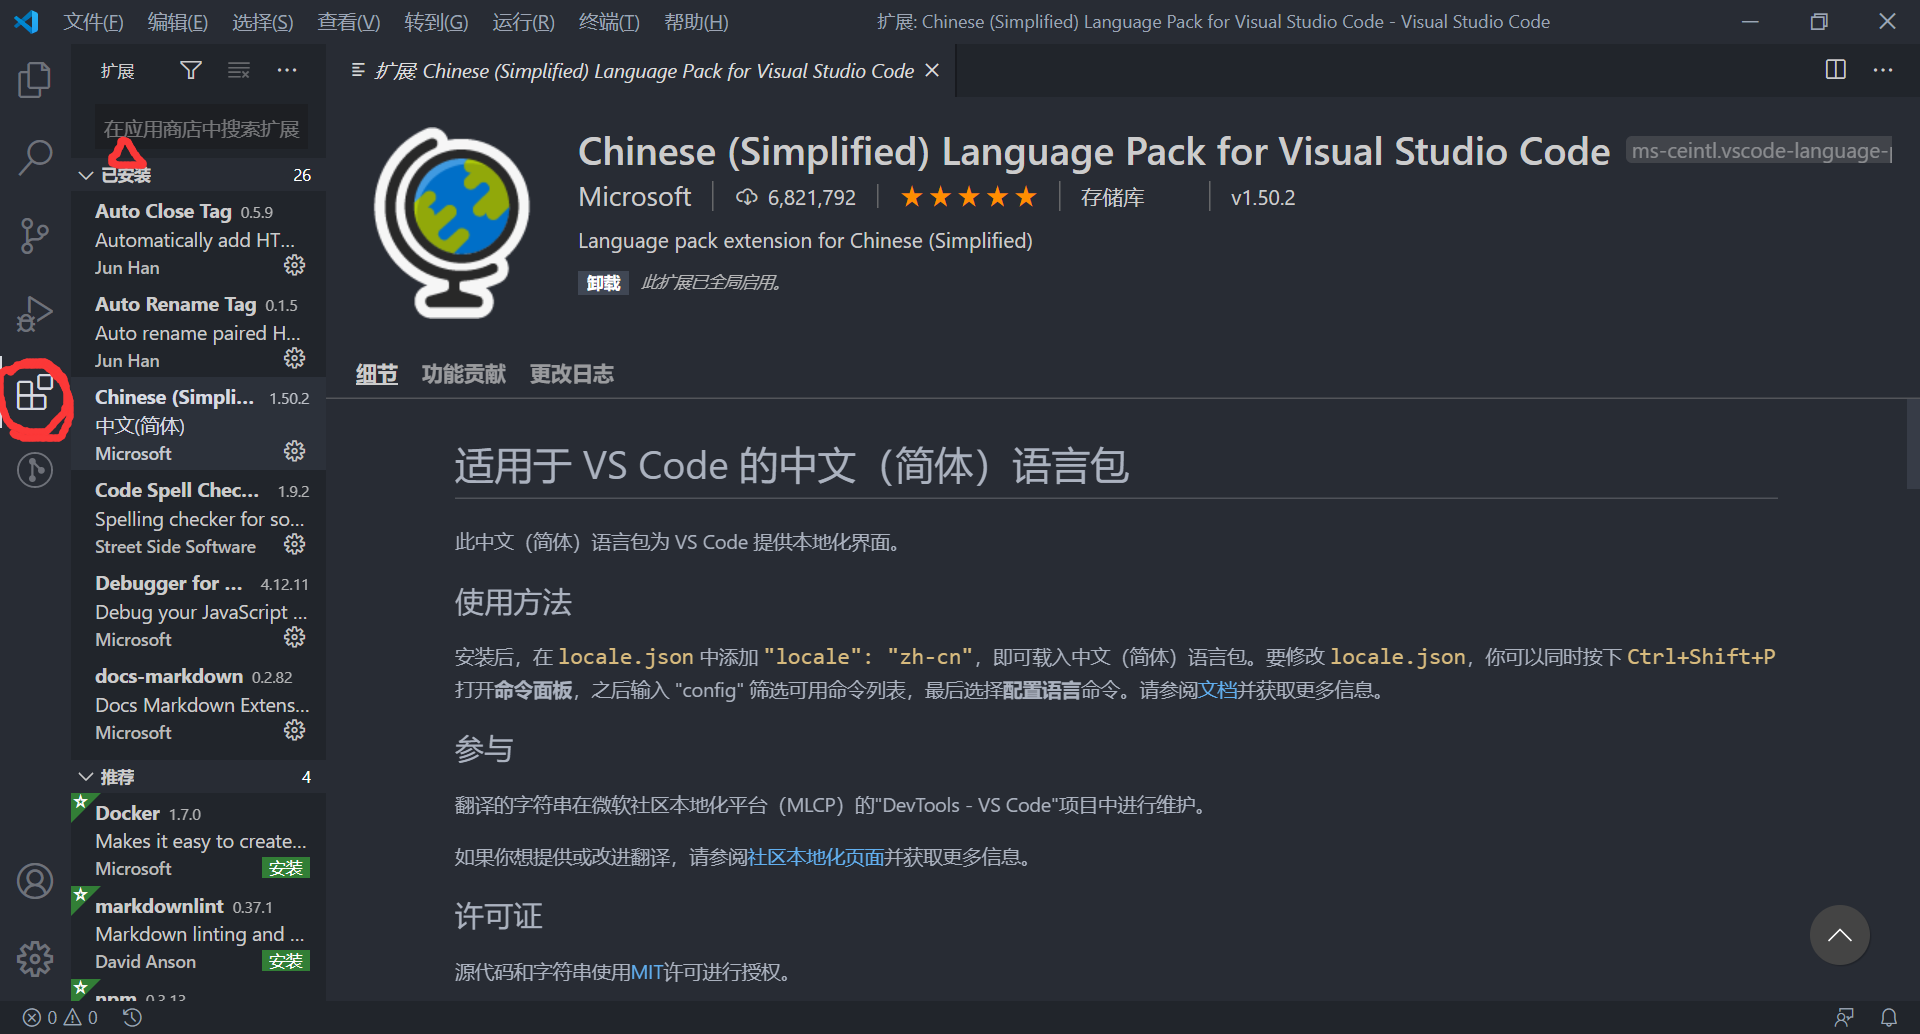Click the extension page vertical scrollbar
The image size is (1920, 1034).
coord(1913,444)
